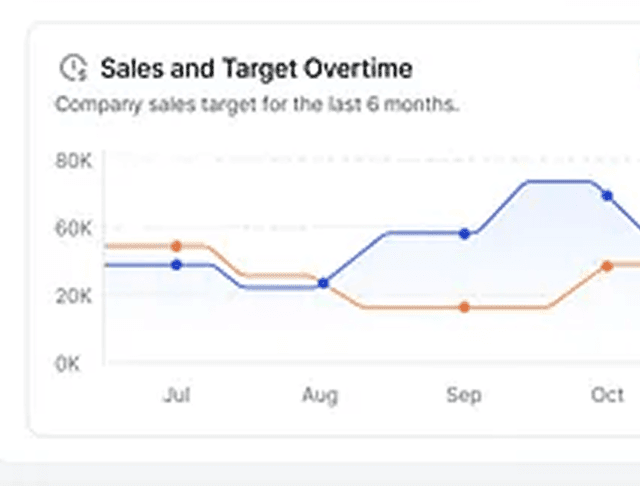The height and width of the screenshot is (486, 640).
Task: Click the 60K y-axis label
Action: (73, 229)
